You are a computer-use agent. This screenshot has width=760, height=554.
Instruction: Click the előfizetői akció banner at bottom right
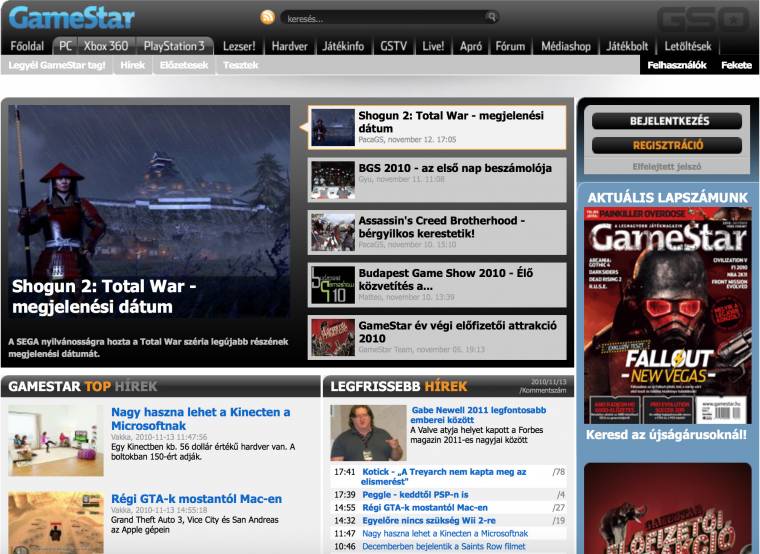[668, 508]
